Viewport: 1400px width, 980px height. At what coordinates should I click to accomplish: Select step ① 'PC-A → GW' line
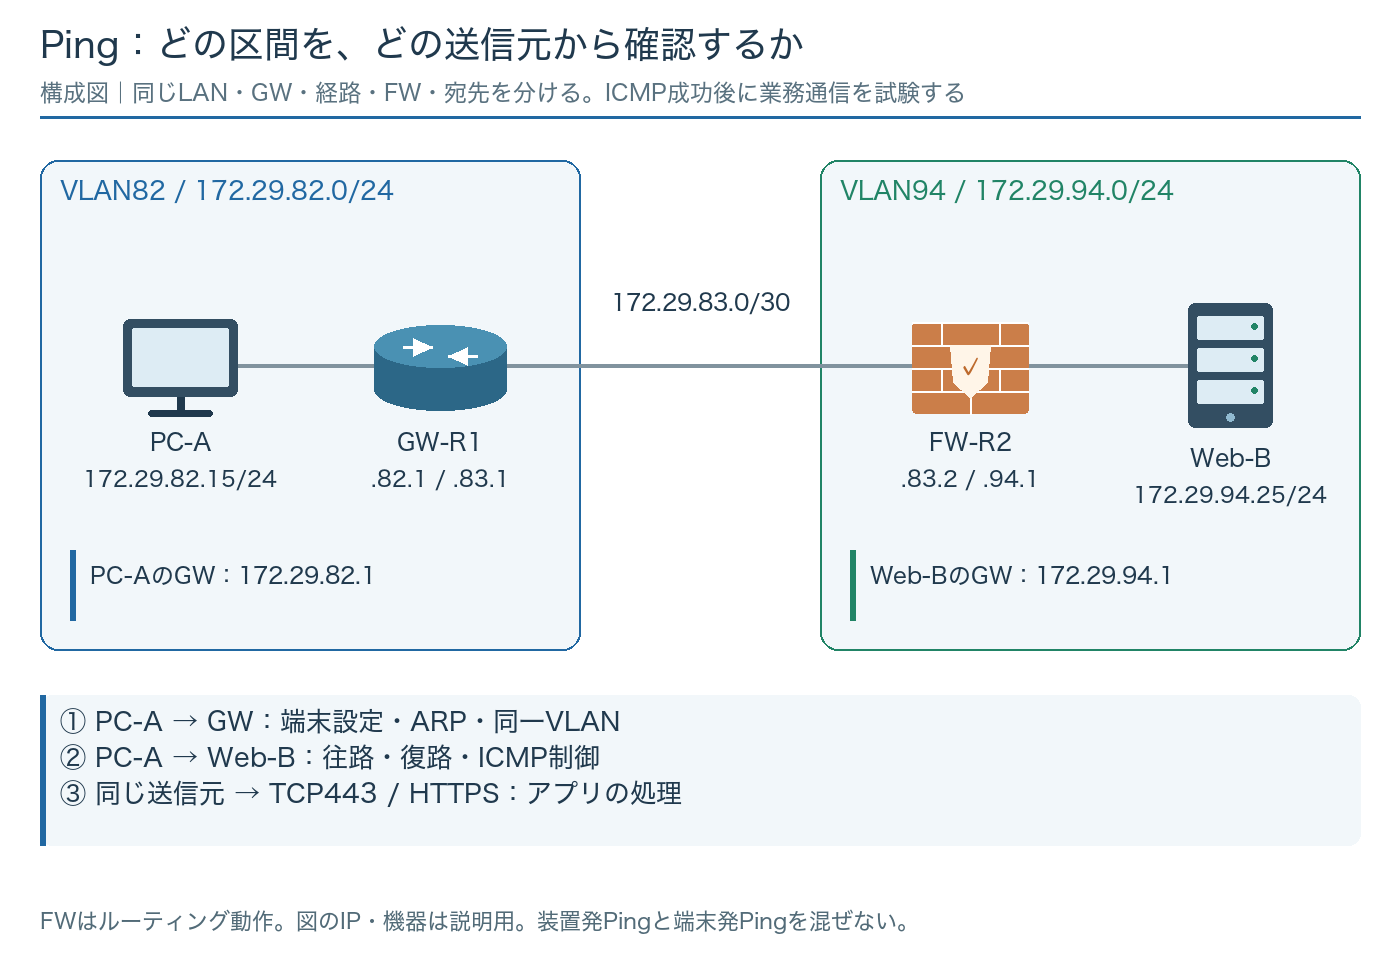340,721
